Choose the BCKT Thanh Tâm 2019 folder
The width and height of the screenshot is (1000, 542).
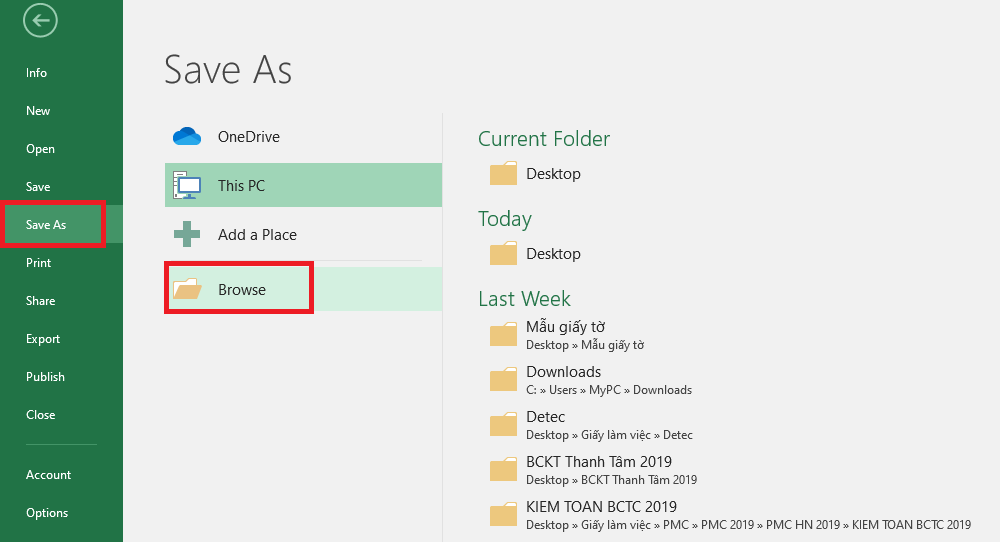coord(598,462)
